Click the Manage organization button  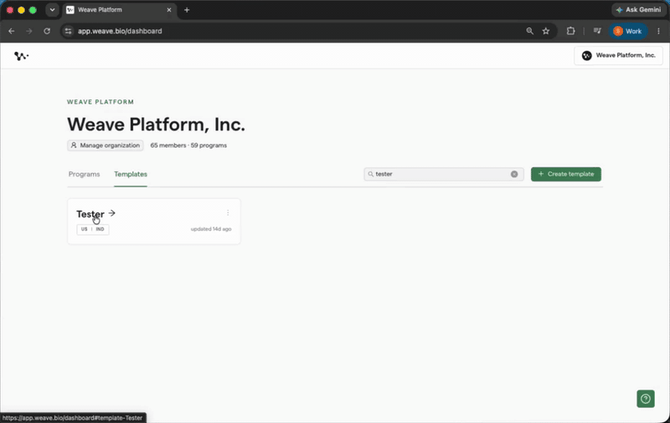pyautogui.click(x=105, y=145)
